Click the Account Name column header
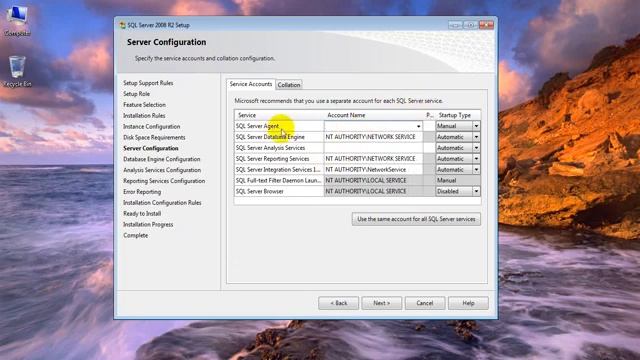 point(373,116)
